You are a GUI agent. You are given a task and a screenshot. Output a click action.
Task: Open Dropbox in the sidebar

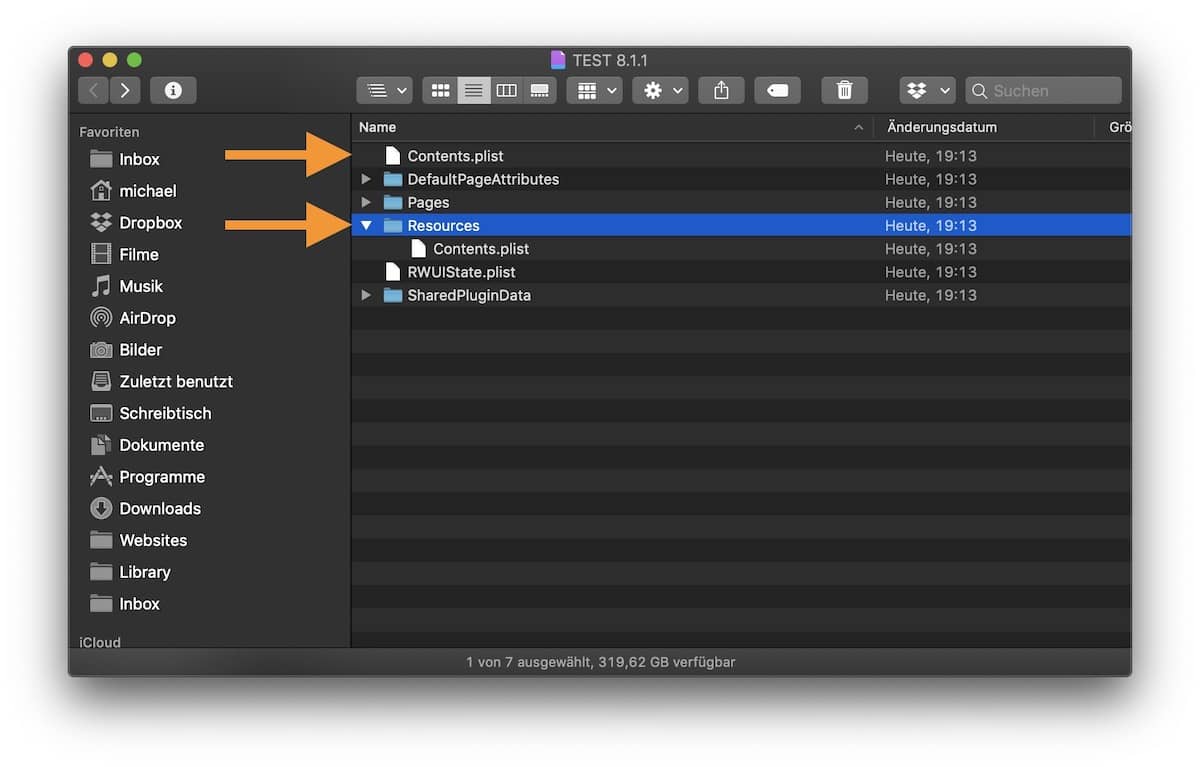pyautogui.click(x=136, y=223)
